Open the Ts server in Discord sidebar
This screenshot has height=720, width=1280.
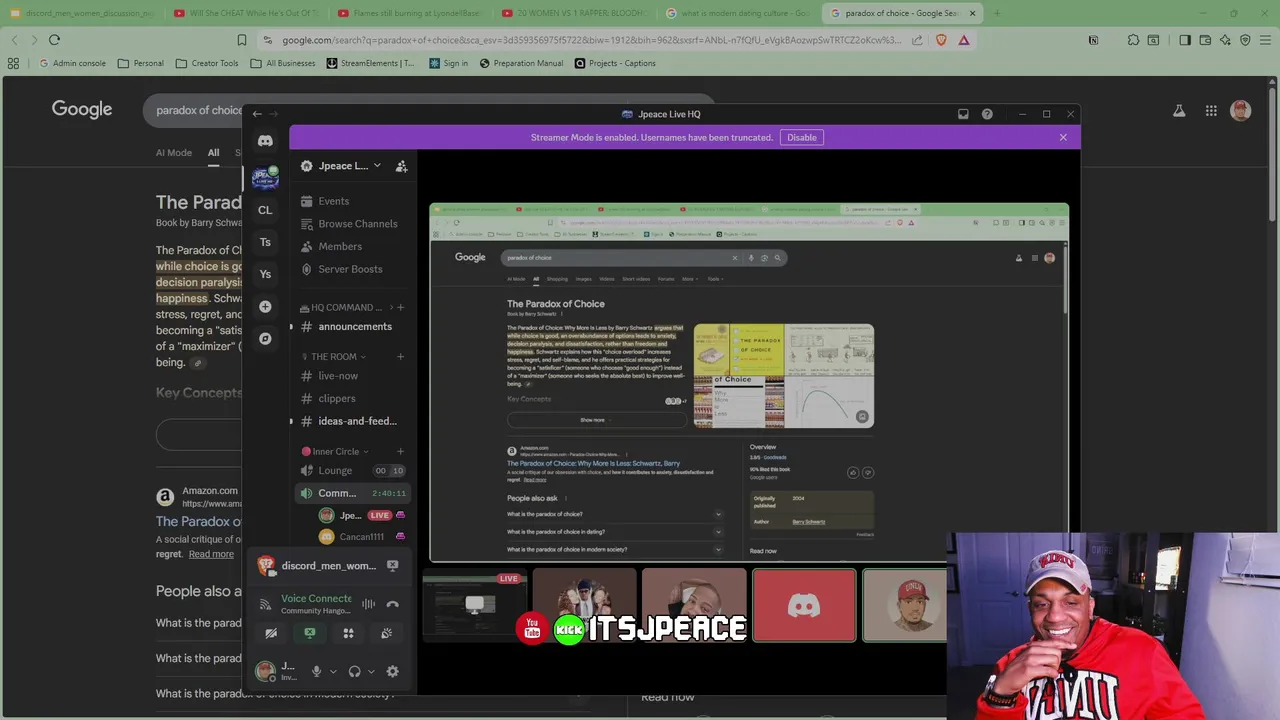265,242
